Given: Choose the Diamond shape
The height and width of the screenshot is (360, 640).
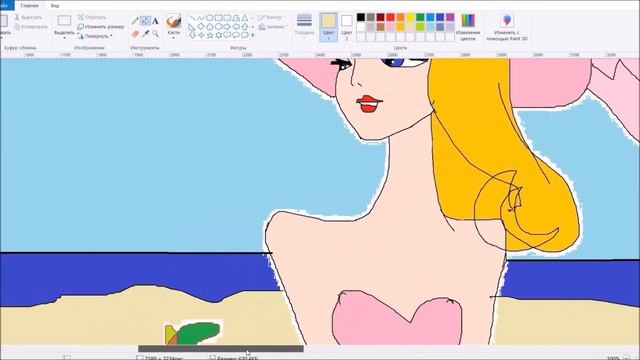Looking at the screenshot, I should tap(201, 27).
